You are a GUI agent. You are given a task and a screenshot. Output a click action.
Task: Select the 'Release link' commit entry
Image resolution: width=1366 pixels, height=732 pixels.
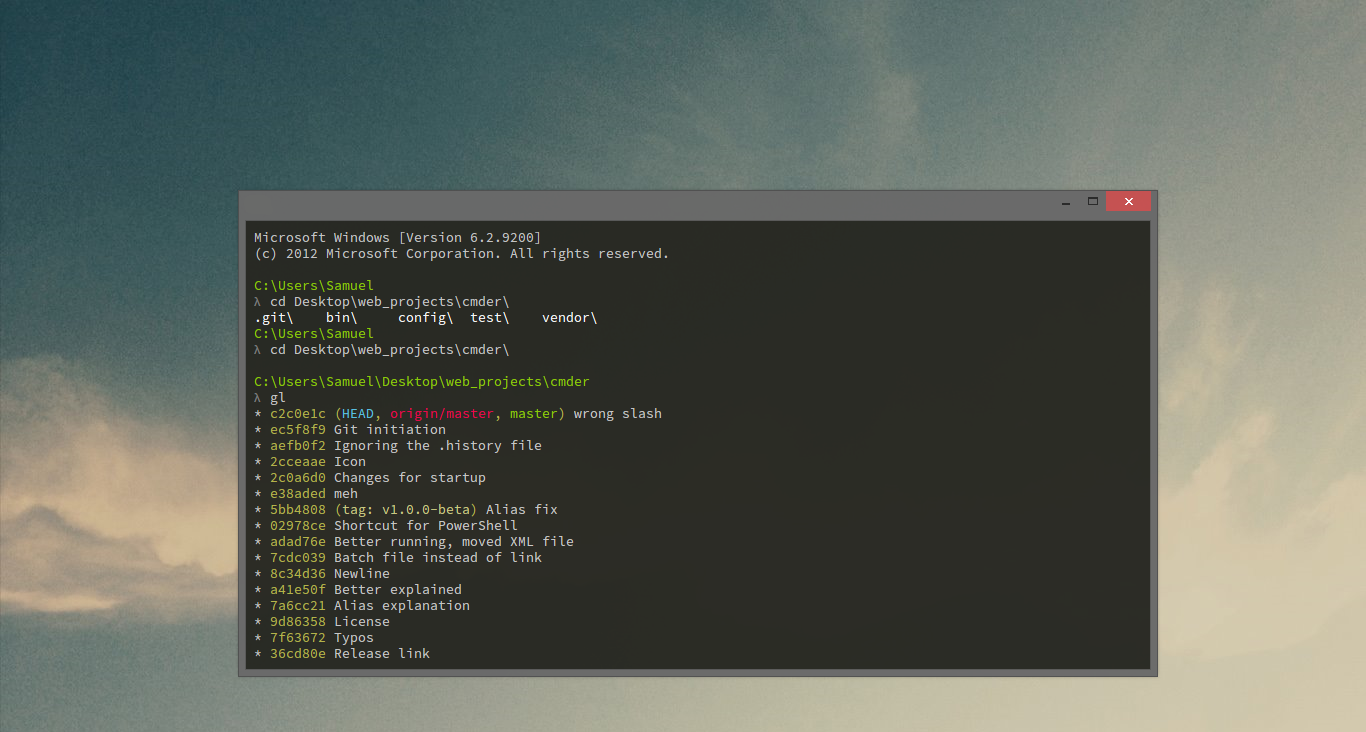385,653
